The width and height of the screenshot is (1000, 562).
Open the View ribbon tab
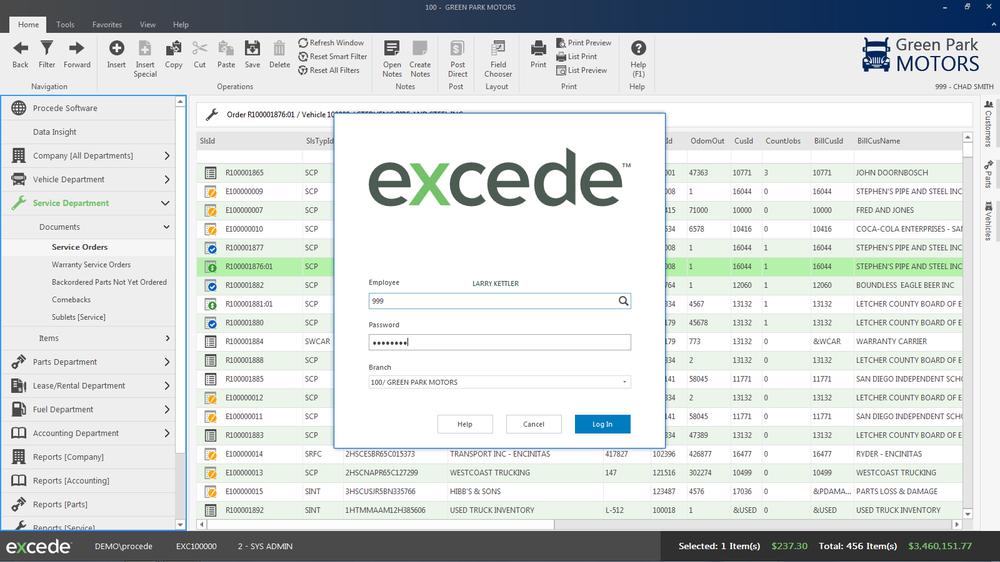tap(147, 24)
